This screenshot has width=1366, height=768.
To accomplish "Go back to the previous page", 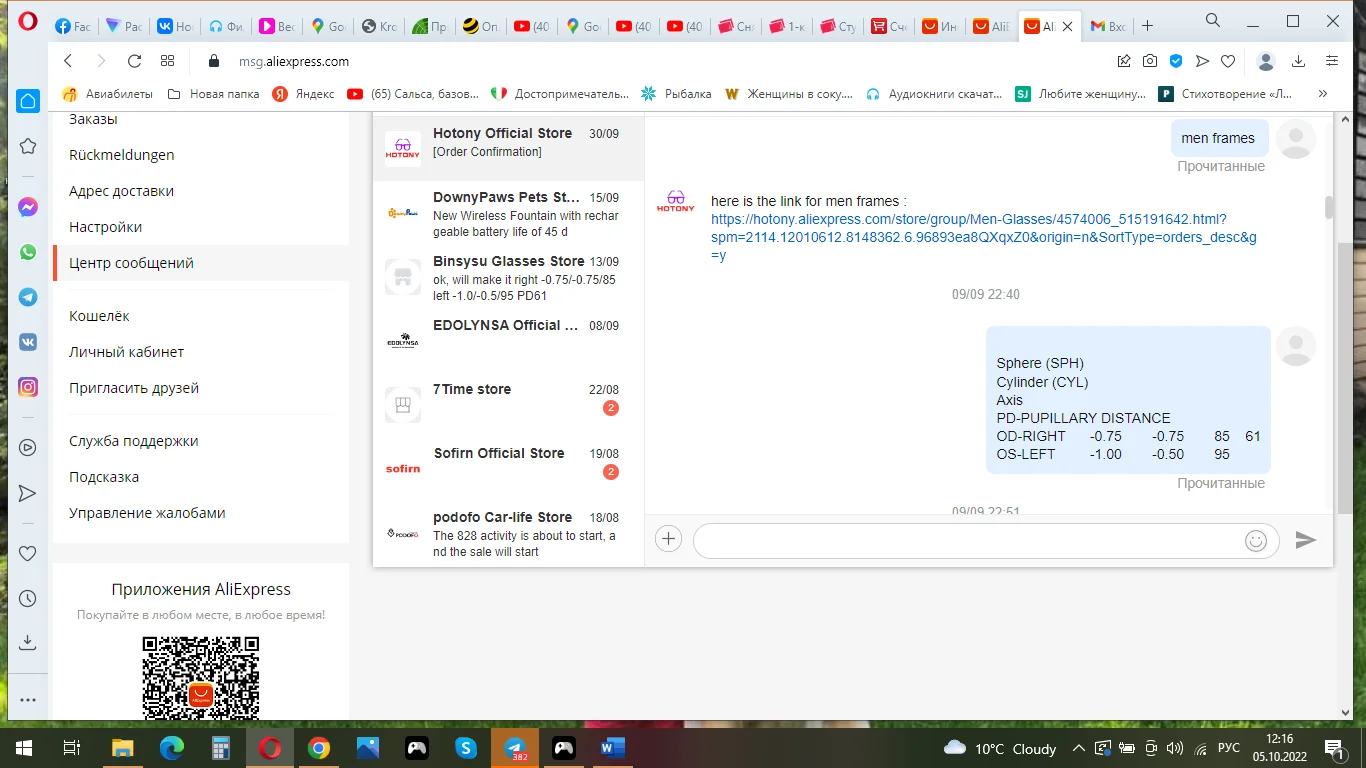I will [x=68, y=61].
